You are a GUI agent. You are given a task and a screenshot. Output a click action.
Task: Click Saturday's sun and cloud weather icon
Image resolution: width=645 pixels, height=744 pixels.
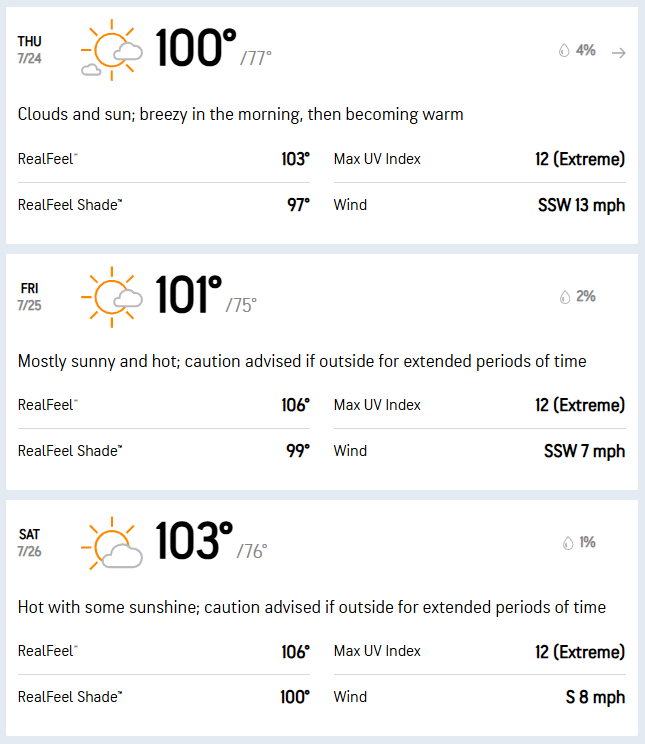click(112, 543)
